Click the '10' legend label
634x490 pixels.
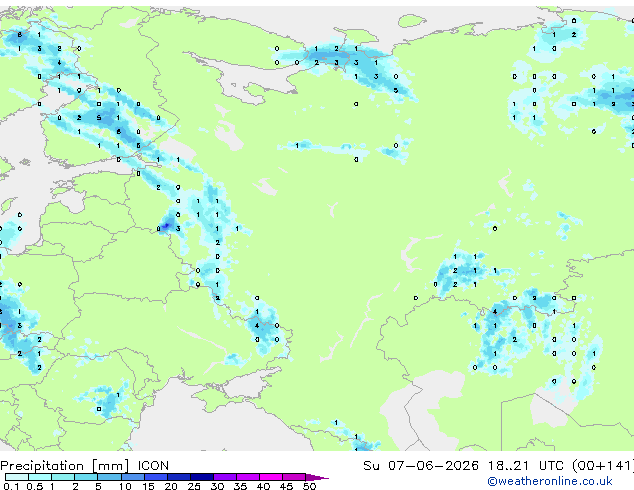pyautogui.click(x=125, y=486)
